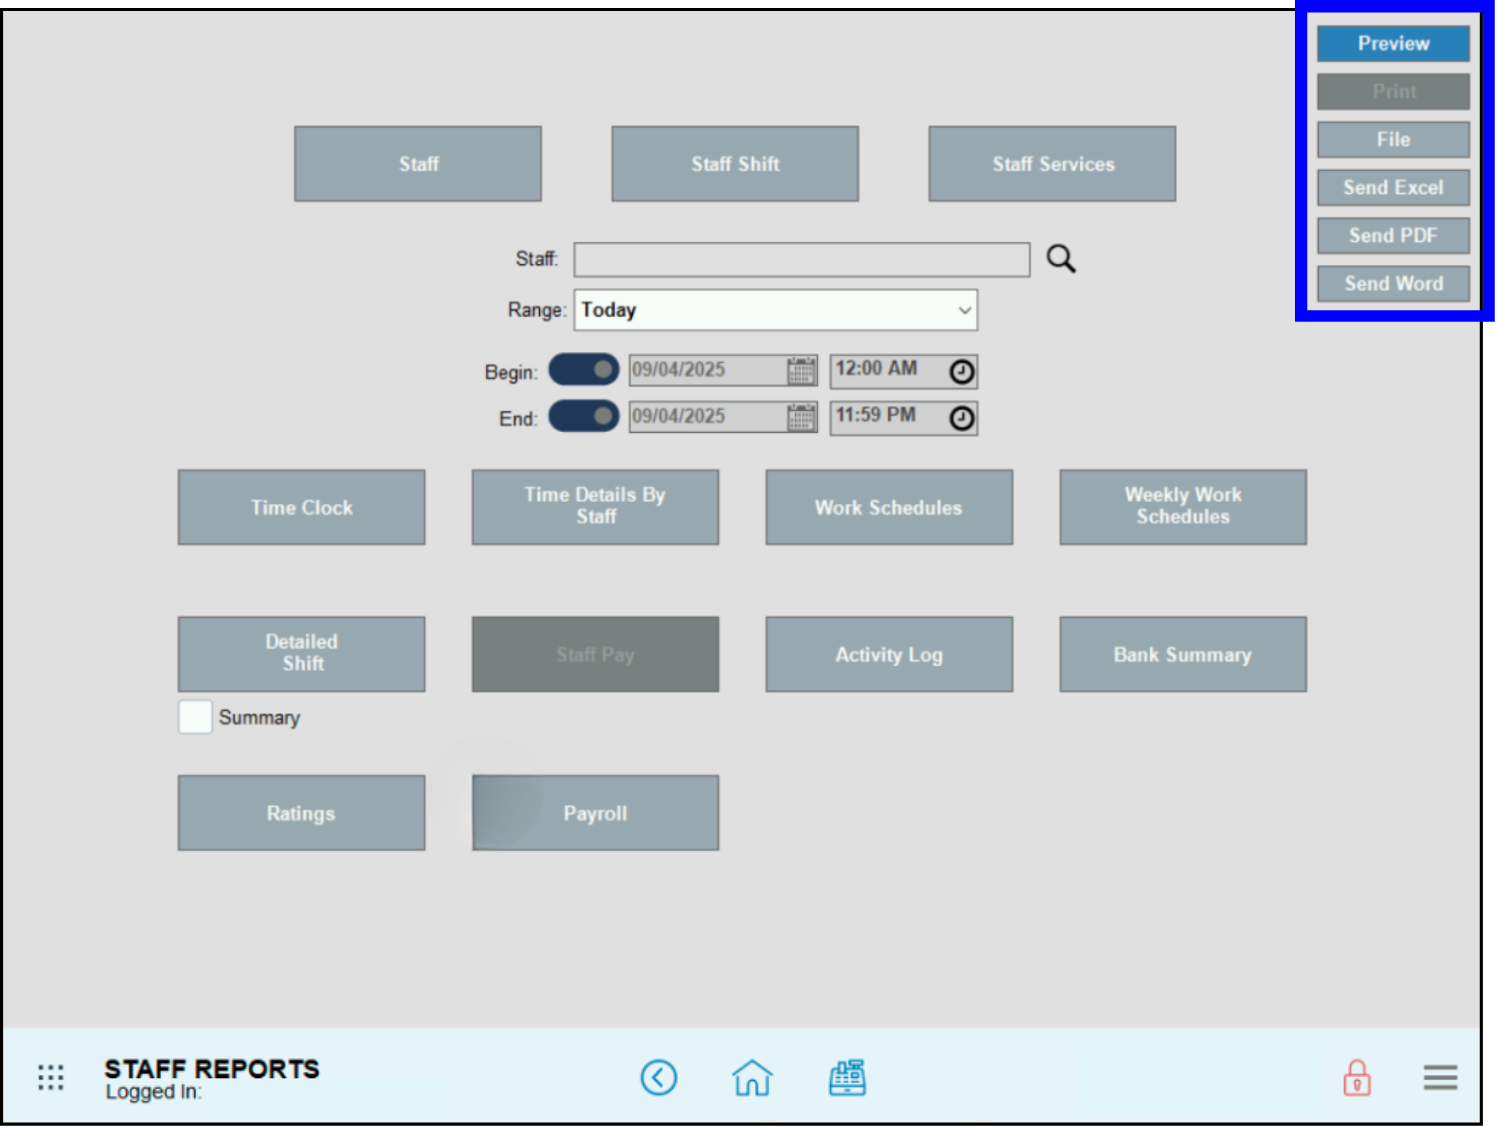Open the Begin time clock picker
Viewport: 1497px width, 1128px height.
958,370
